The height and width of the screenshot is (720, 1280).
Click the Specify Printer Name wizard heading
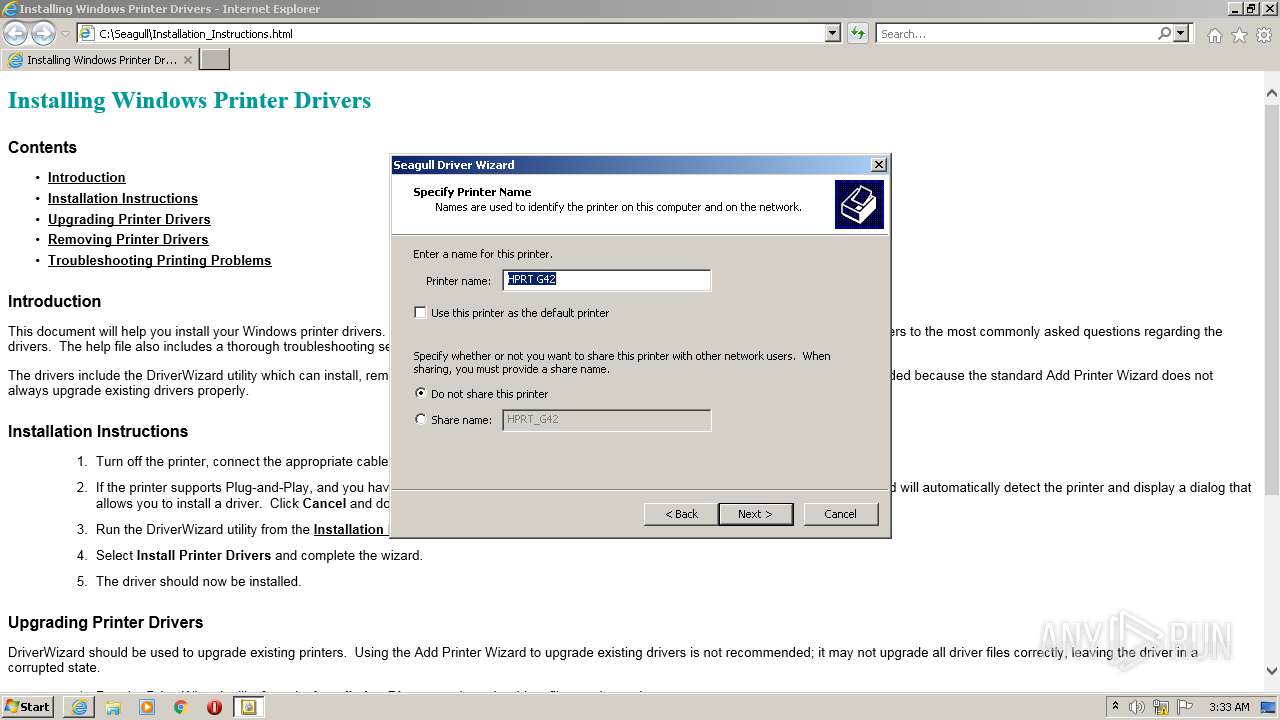pyautogui.click(x=472, y=192)
